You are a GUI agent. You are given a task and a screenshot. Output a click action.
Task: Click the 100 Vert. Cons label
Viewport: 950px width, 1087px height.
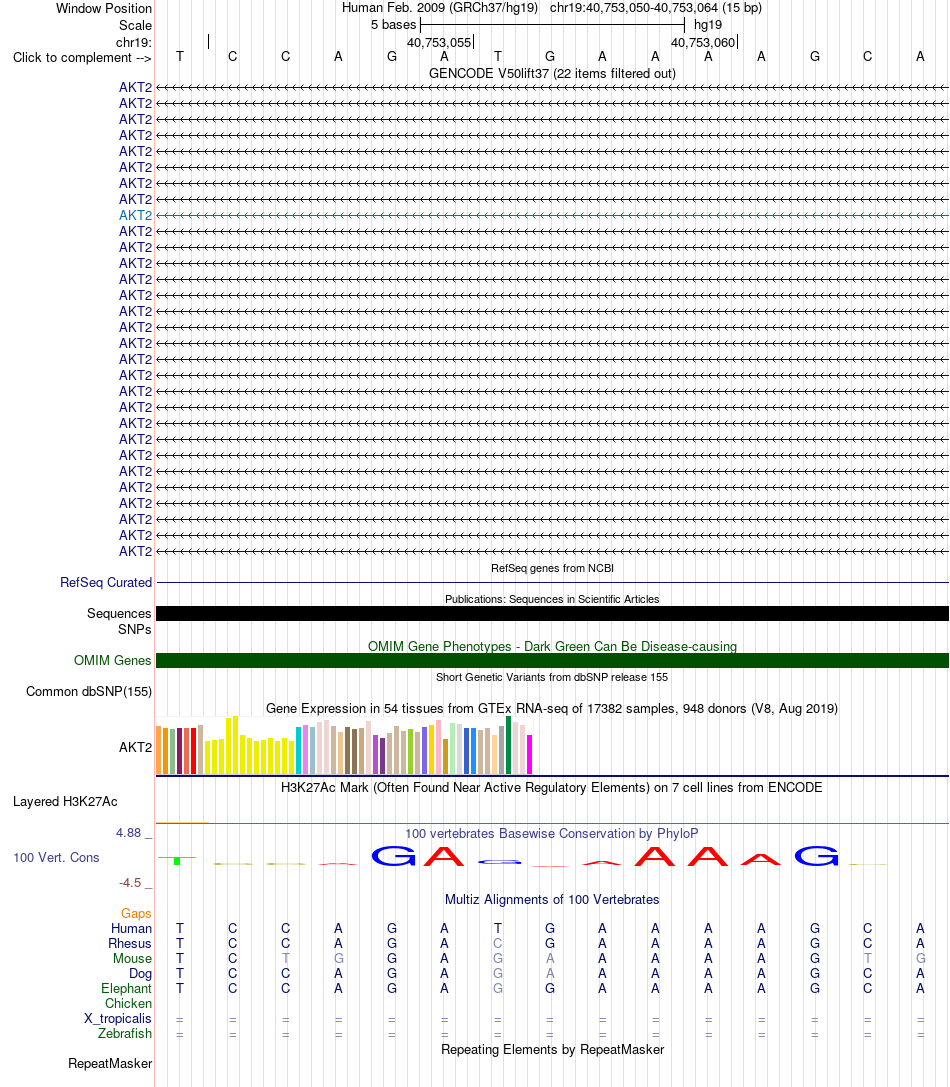[56, 858]
